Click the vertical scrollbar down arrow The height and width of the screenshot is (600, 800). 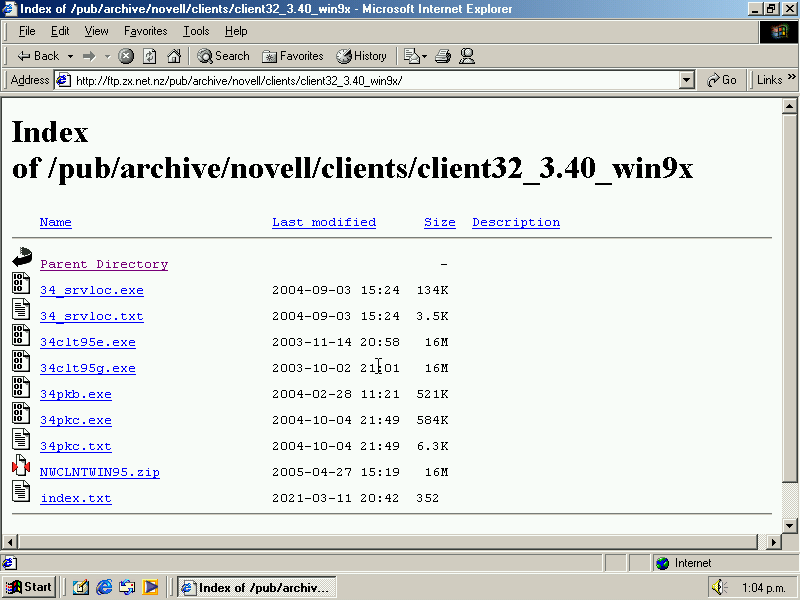pyautogui.click(x=789, y=526)
